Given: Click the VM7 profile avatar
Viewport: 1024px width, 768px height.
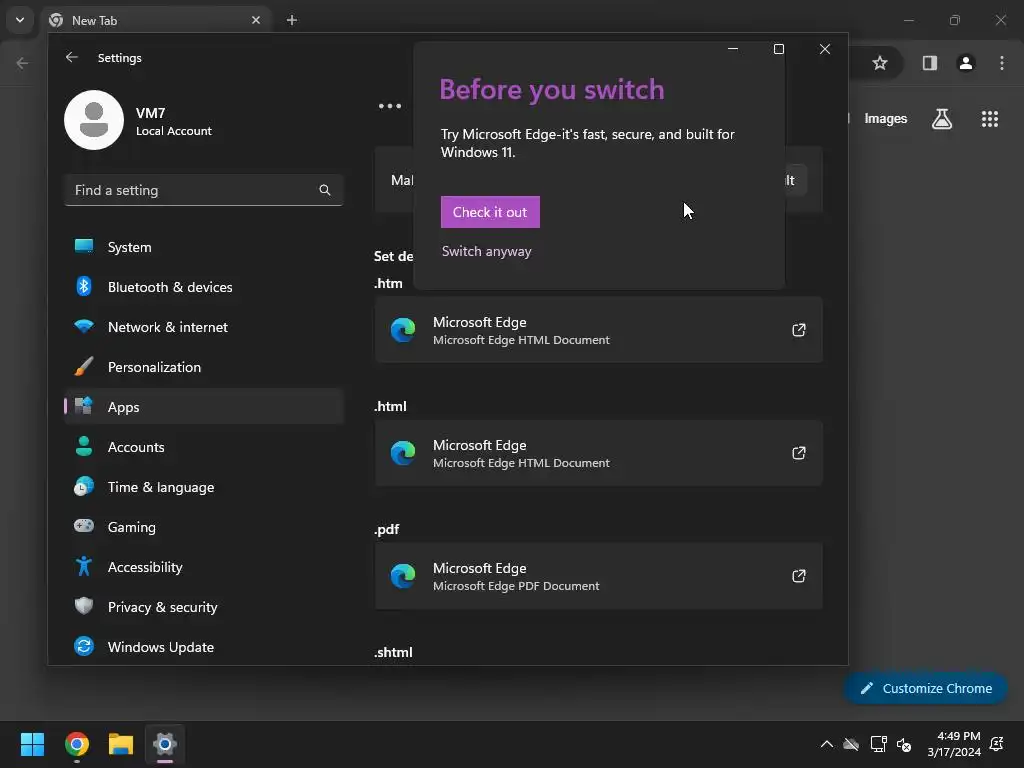Looking at the screenshot, I should [94, 120].
